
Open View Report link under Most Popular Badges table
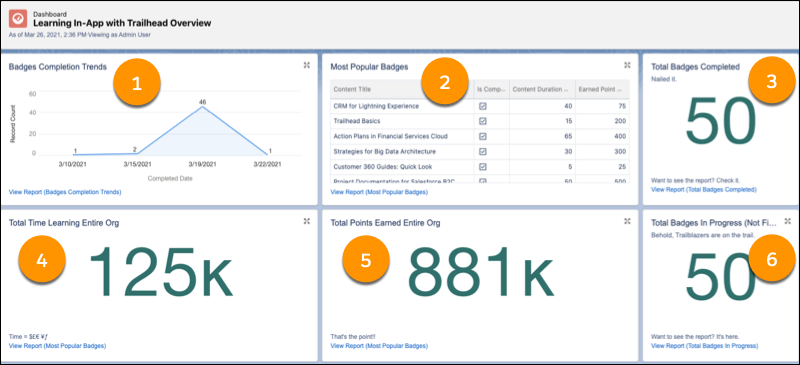[379, 192]
